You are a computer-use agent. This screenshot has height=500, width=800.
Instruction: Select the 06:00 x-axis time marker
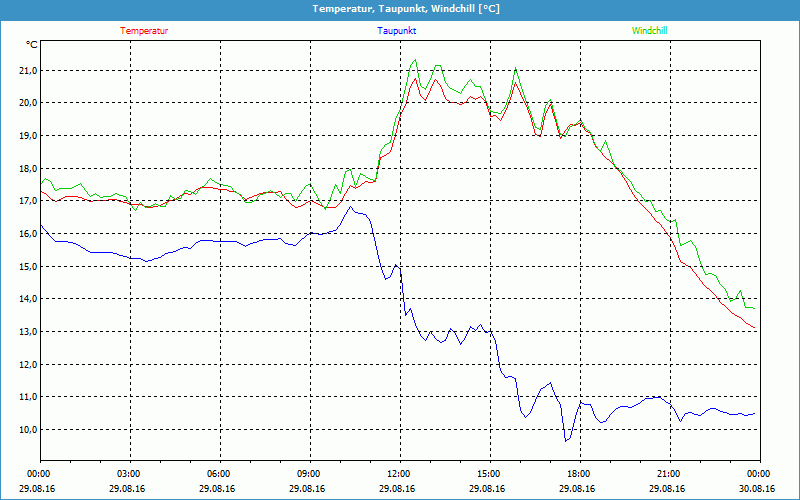(219, 474)
